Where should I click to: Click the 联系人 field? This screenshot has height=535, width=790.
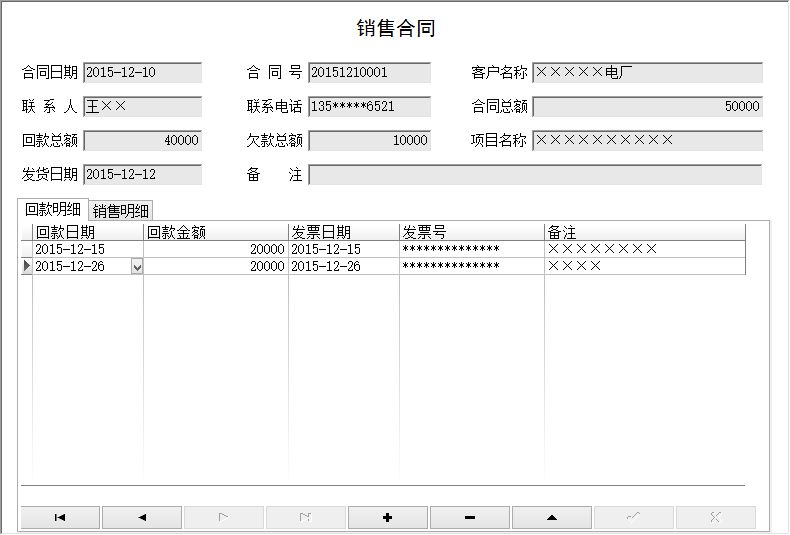(143, 106)
